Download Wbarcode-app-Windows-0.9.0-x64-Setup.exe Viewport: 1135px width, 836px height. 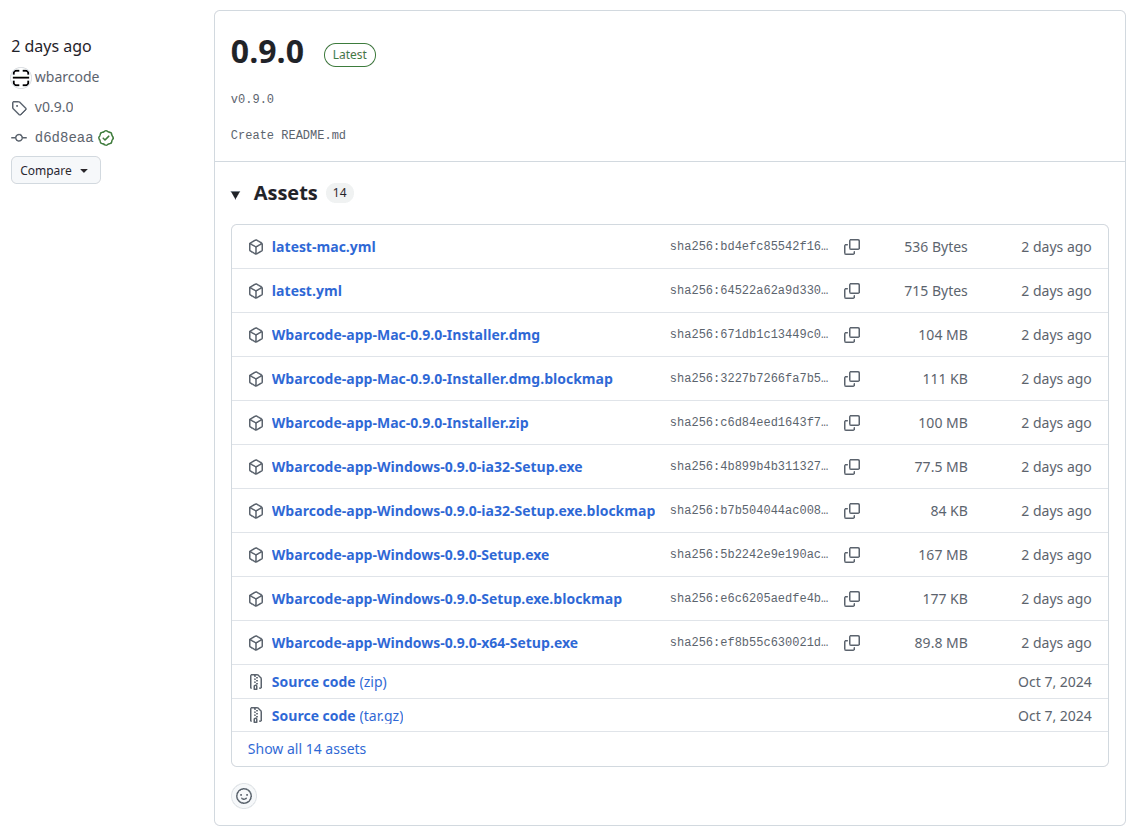coord(424,642)
